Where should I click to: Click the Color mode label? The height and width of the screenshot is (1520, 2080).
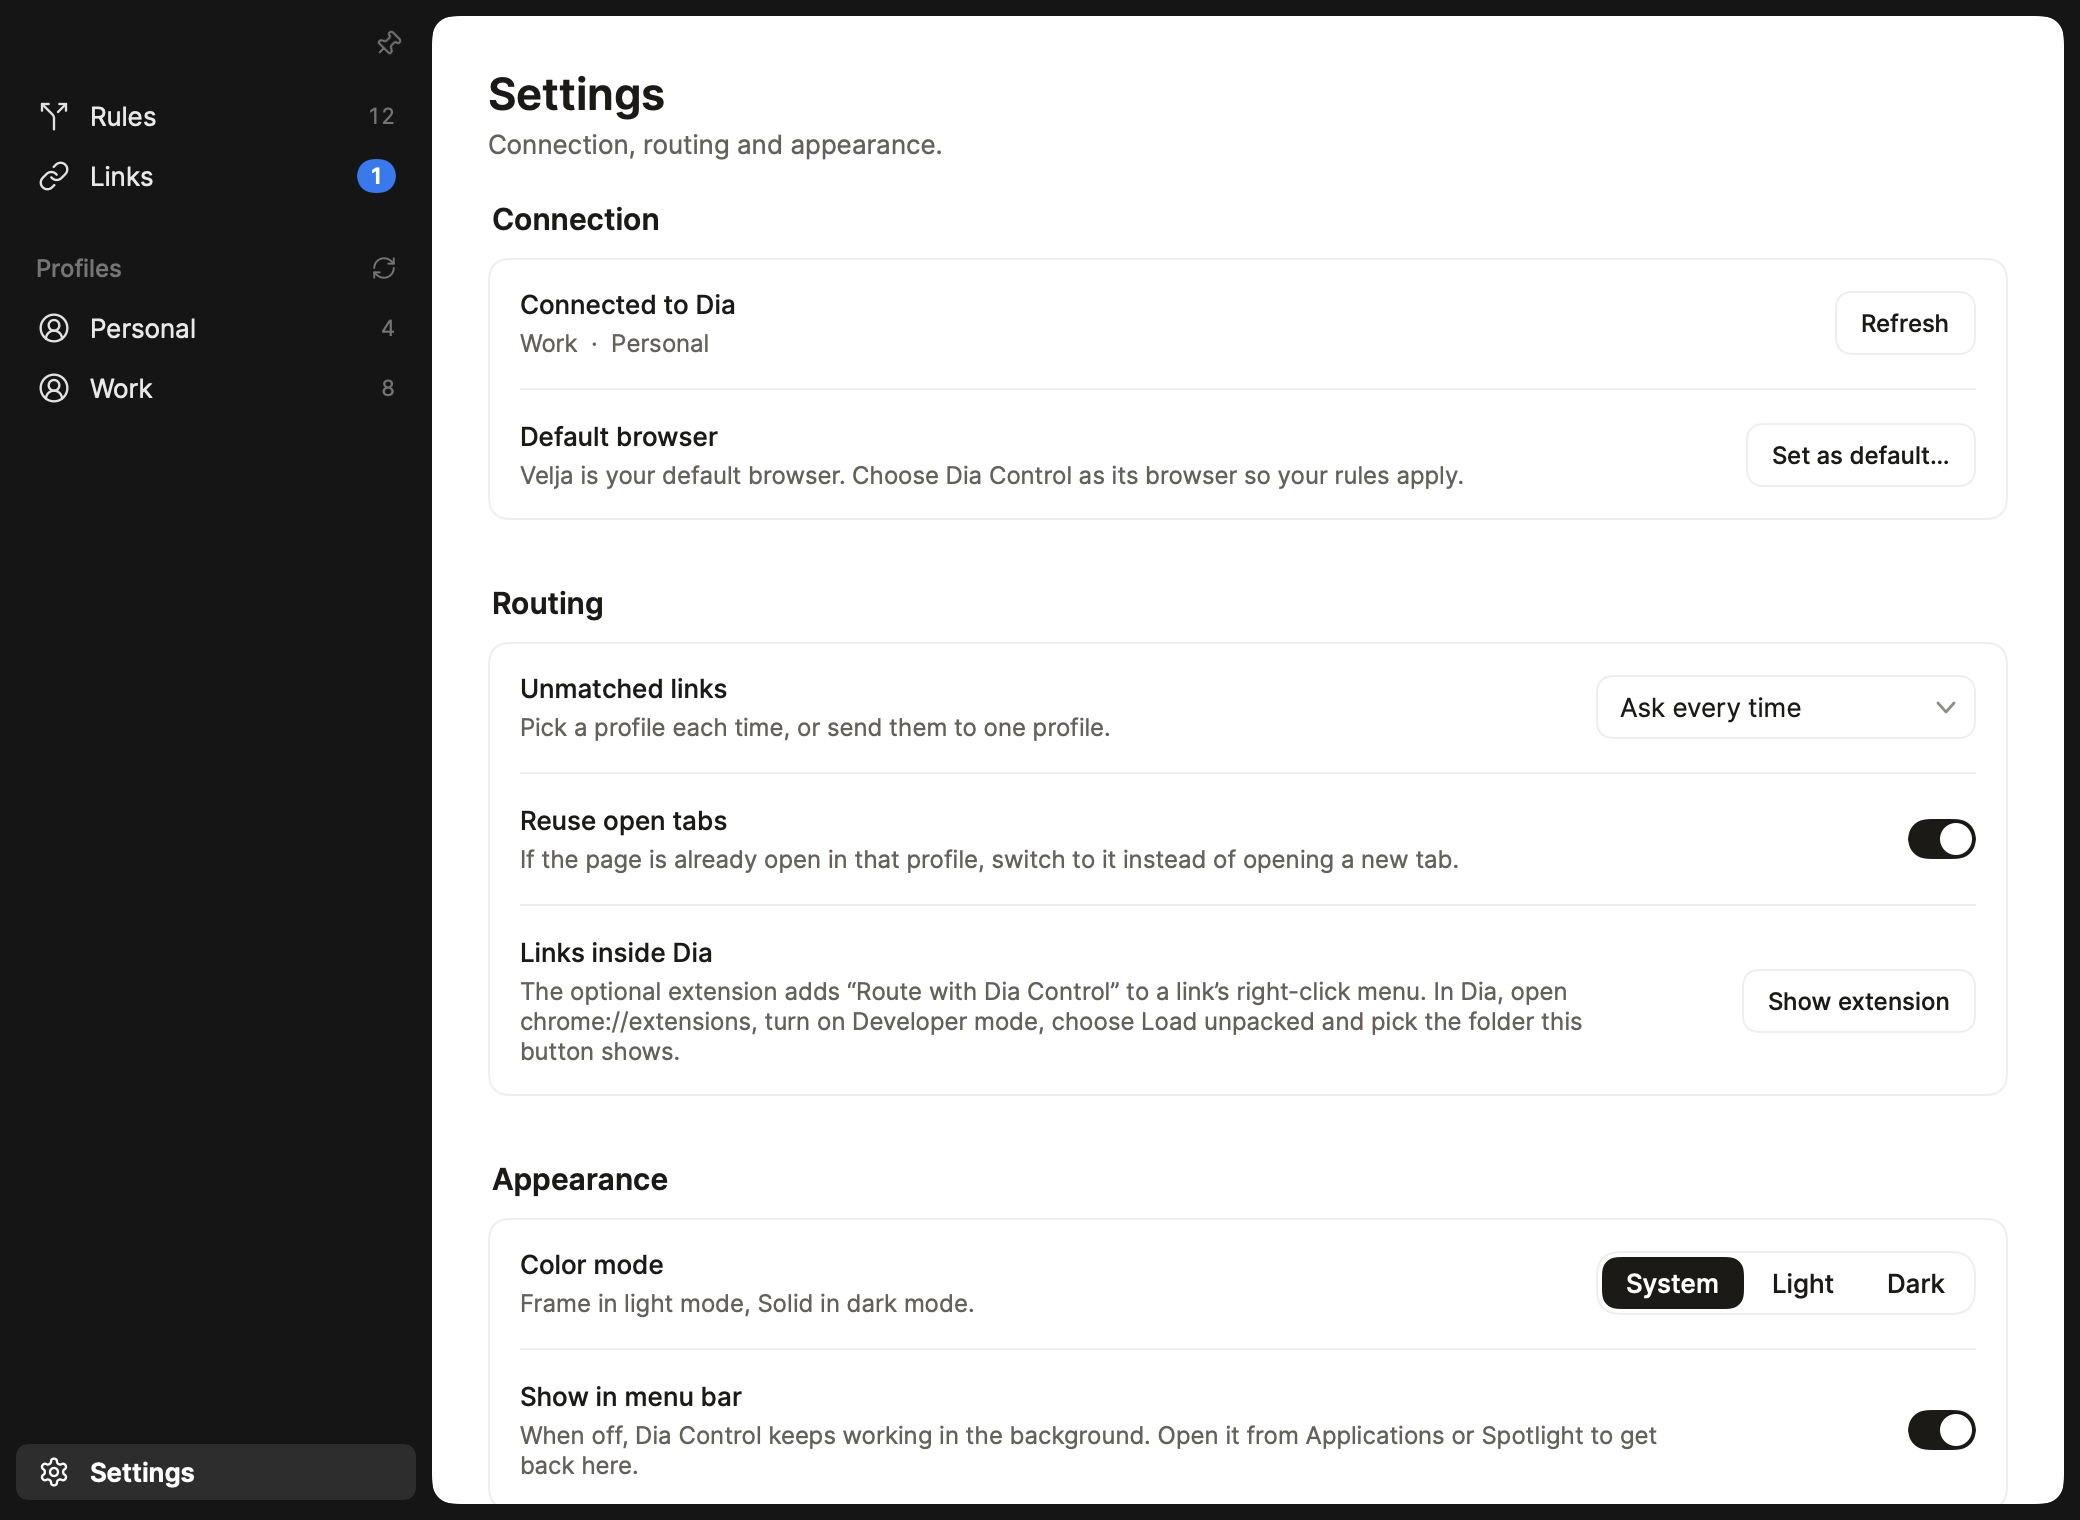(x=591, y=1265)
